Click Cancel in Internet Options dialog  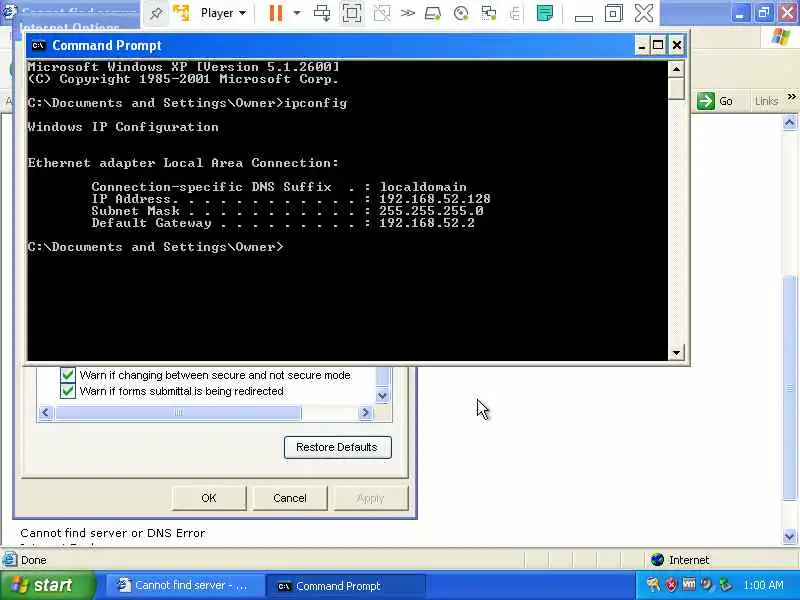290,498
